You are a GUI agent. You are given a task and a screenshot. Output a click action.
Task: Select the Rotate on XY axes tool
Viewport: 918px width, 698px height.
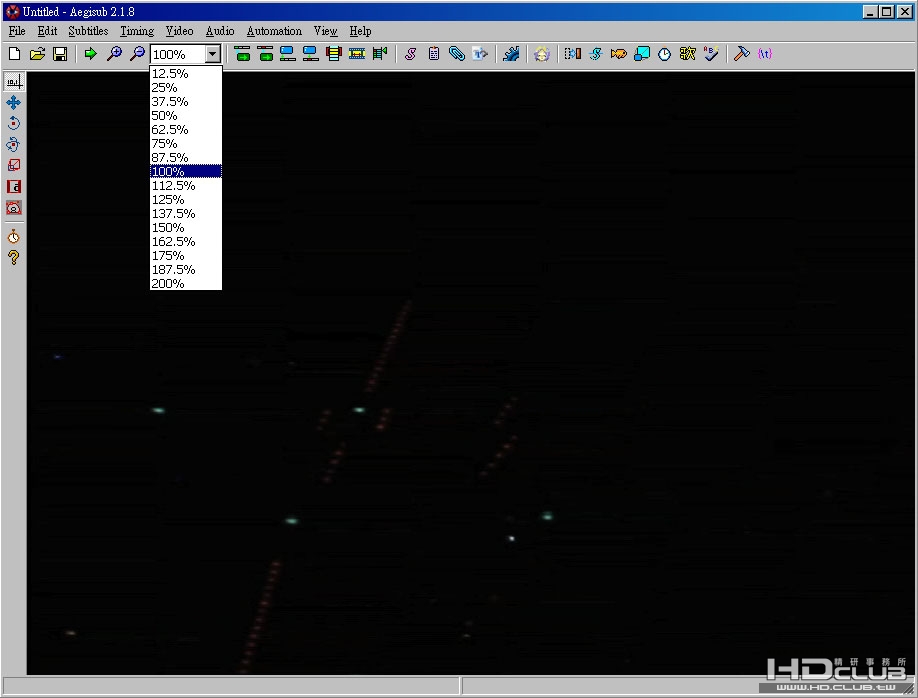point(14,145)
